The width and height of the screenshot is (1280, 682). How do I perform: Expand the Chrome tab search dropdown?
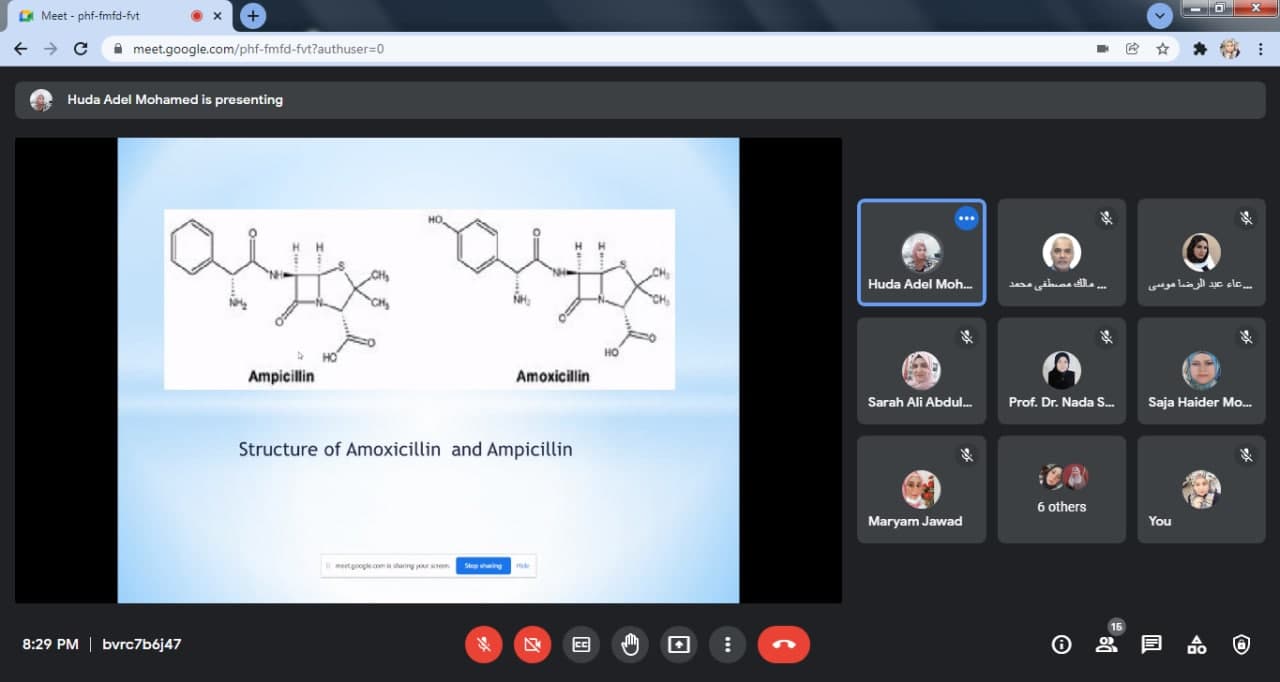1159,16
